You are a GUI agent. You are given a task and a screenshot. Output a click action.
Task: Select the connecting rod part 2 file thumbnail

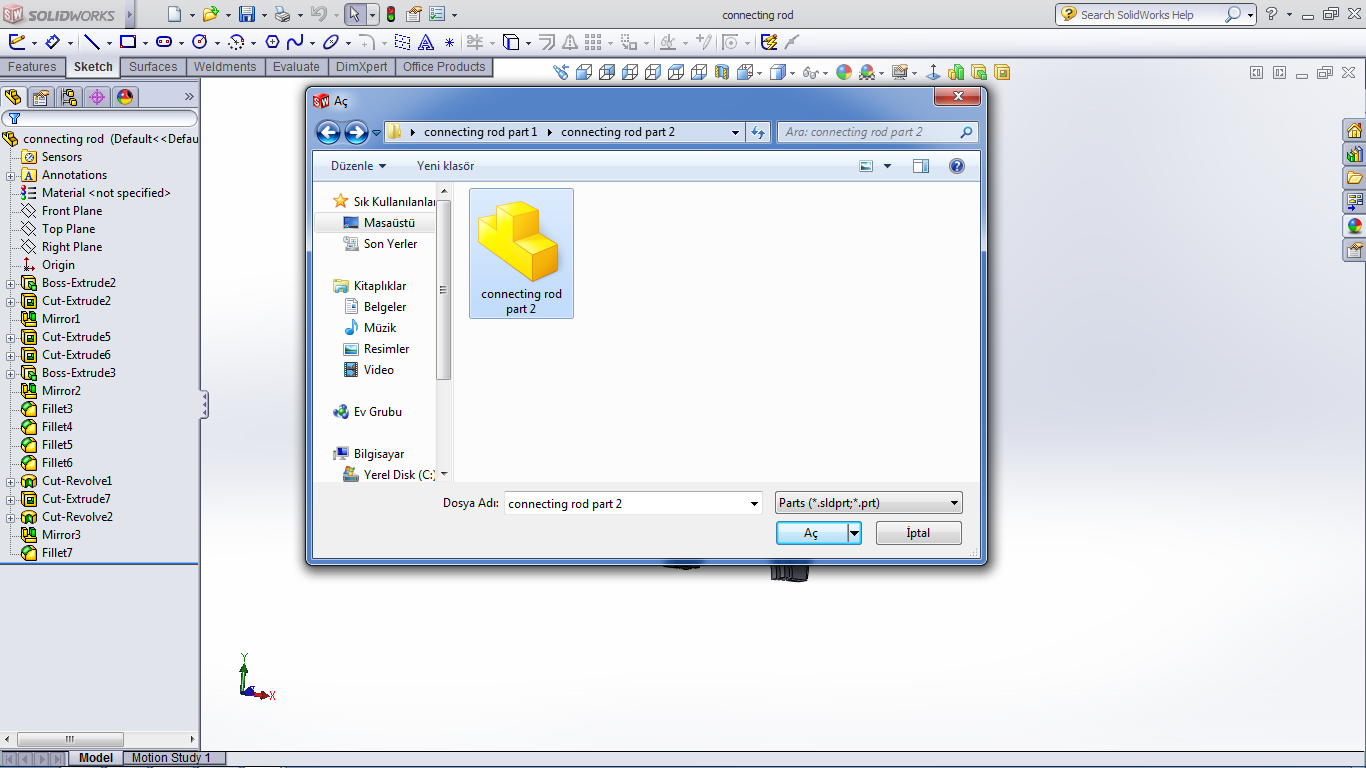click(521, 254)
